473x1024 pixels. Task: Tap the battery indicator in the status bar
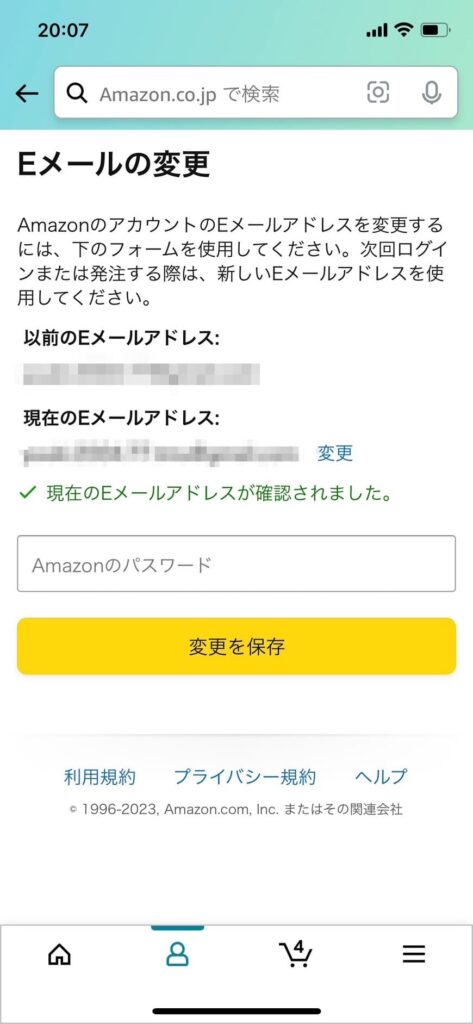pos(435,30)
